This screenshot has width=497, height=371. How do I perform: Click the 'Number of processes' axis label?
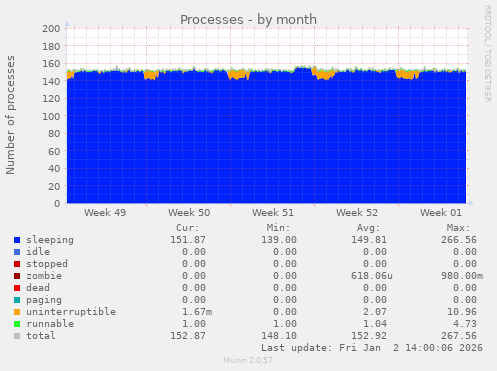(x=10, y=115)
